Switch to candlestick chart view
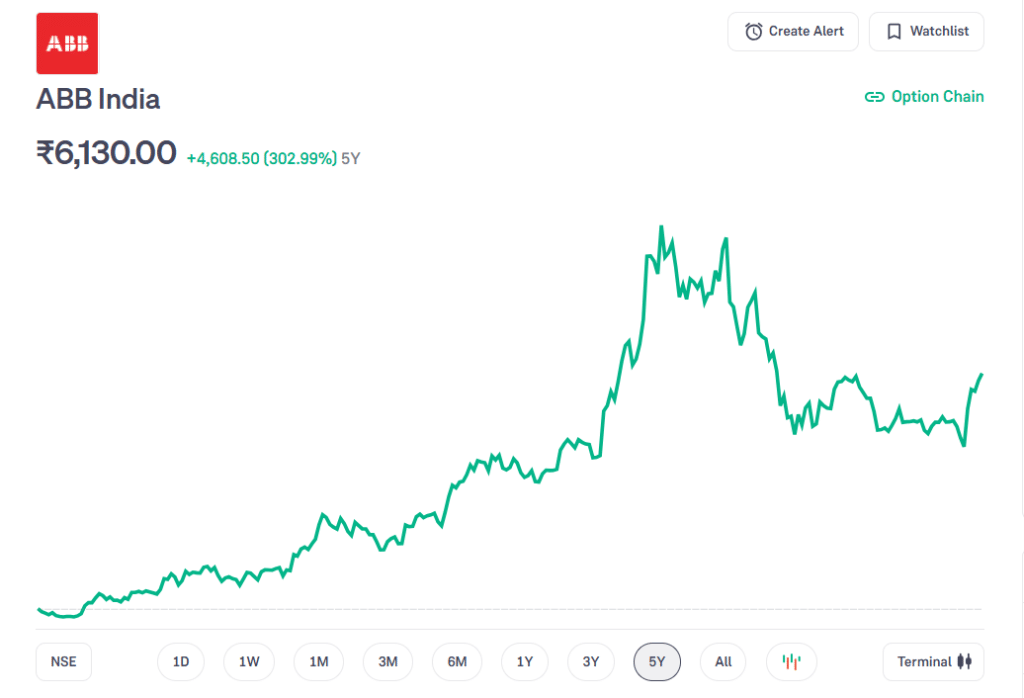The image size is (1024, 698). [x=791, y=661]
